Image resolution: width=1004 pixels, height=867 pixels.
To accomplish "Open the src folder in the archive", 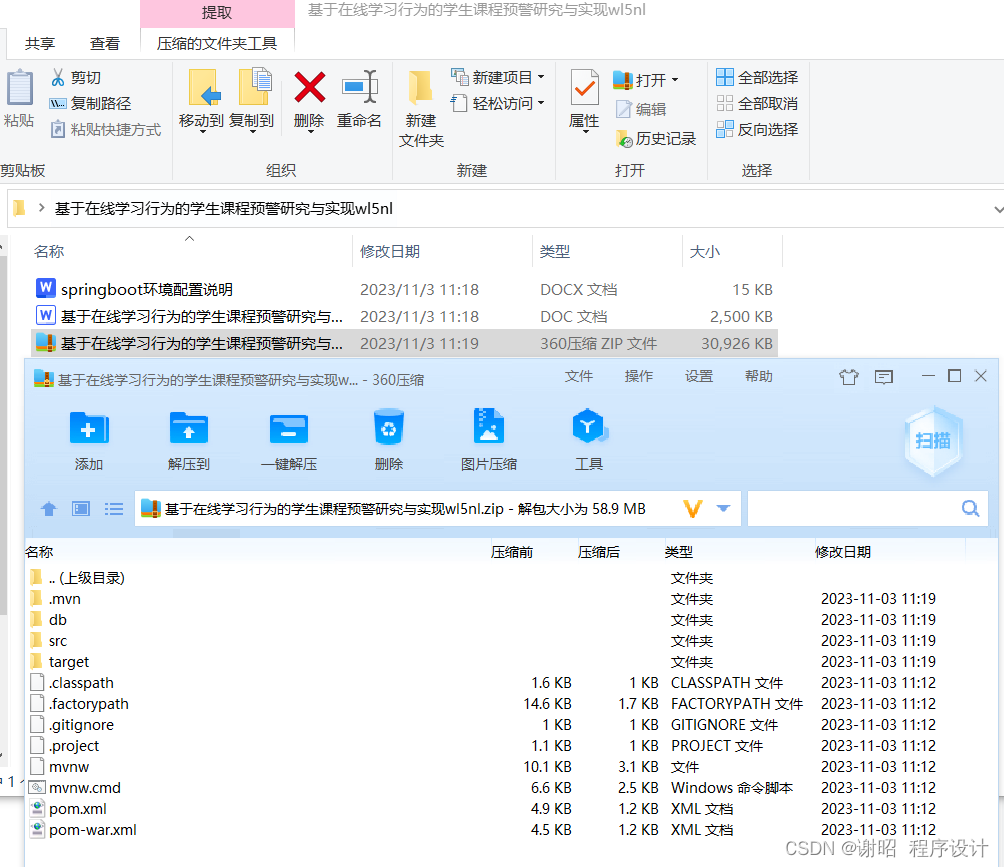I will (57, 640).
